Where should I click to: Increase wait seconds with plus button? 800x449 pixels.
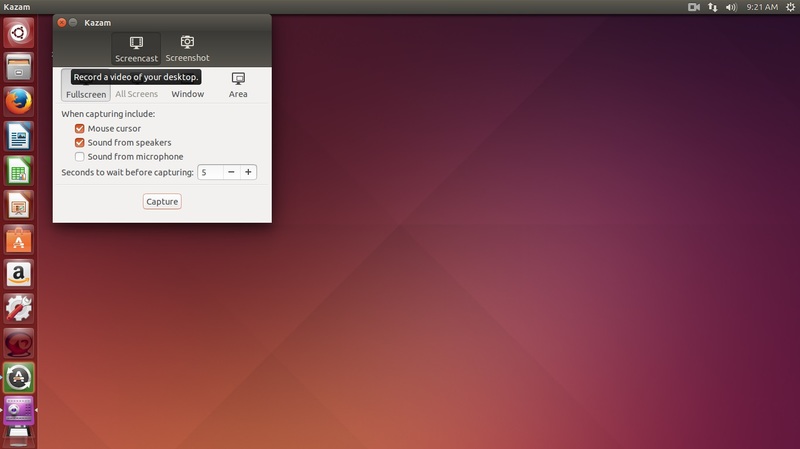click(248, 172)
